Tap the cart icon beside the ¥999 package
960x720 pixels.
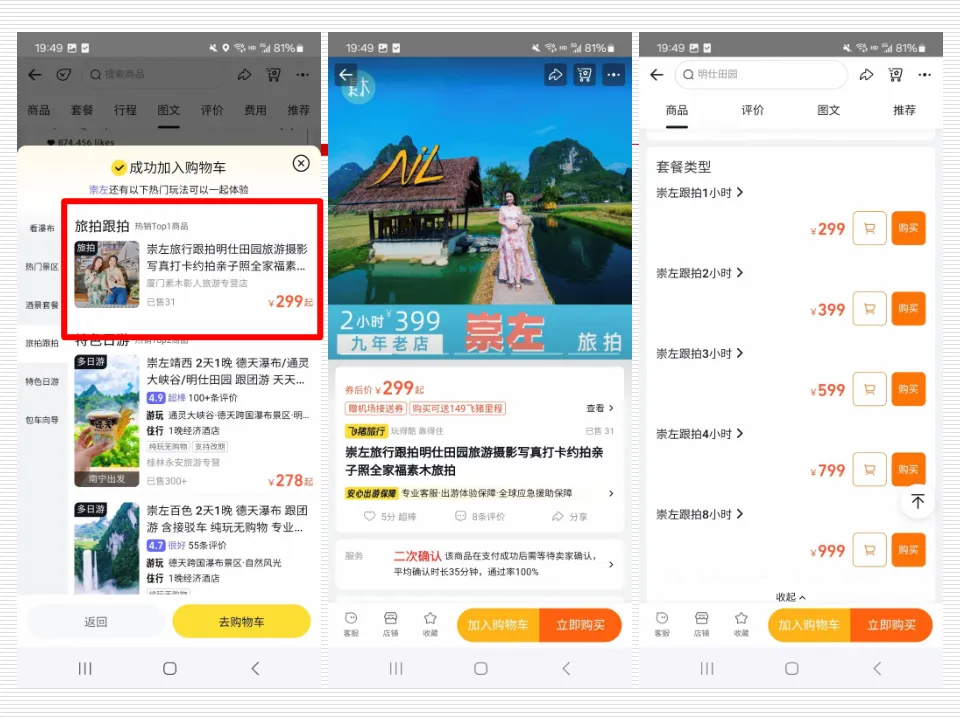(869, 549)
